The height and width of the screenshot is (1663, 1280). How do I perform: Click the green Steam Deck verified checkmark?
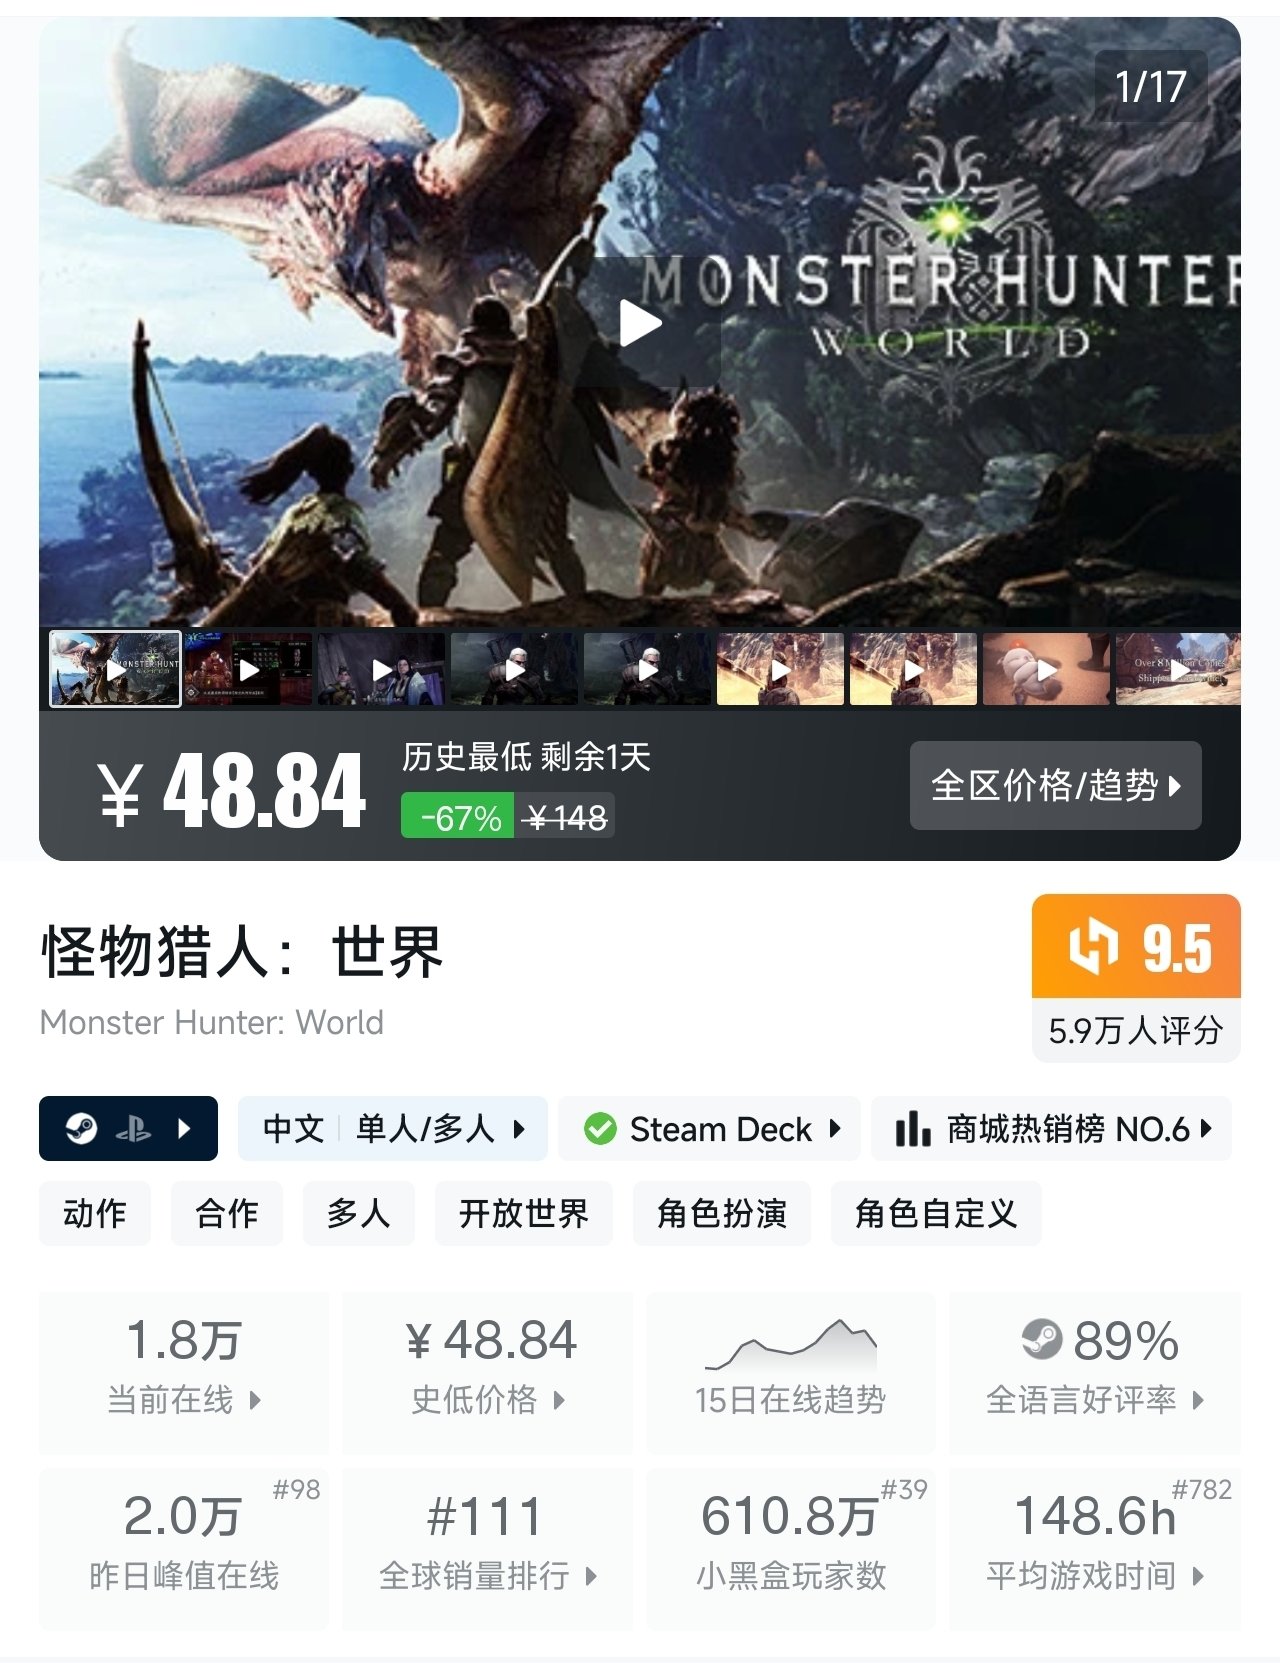pyautogui.click(x=600, y=1129)
